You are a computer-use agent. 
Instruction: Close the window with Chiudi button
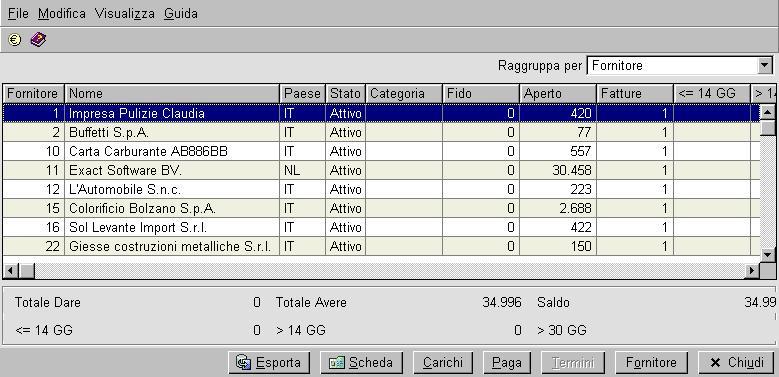pos(736,363)
